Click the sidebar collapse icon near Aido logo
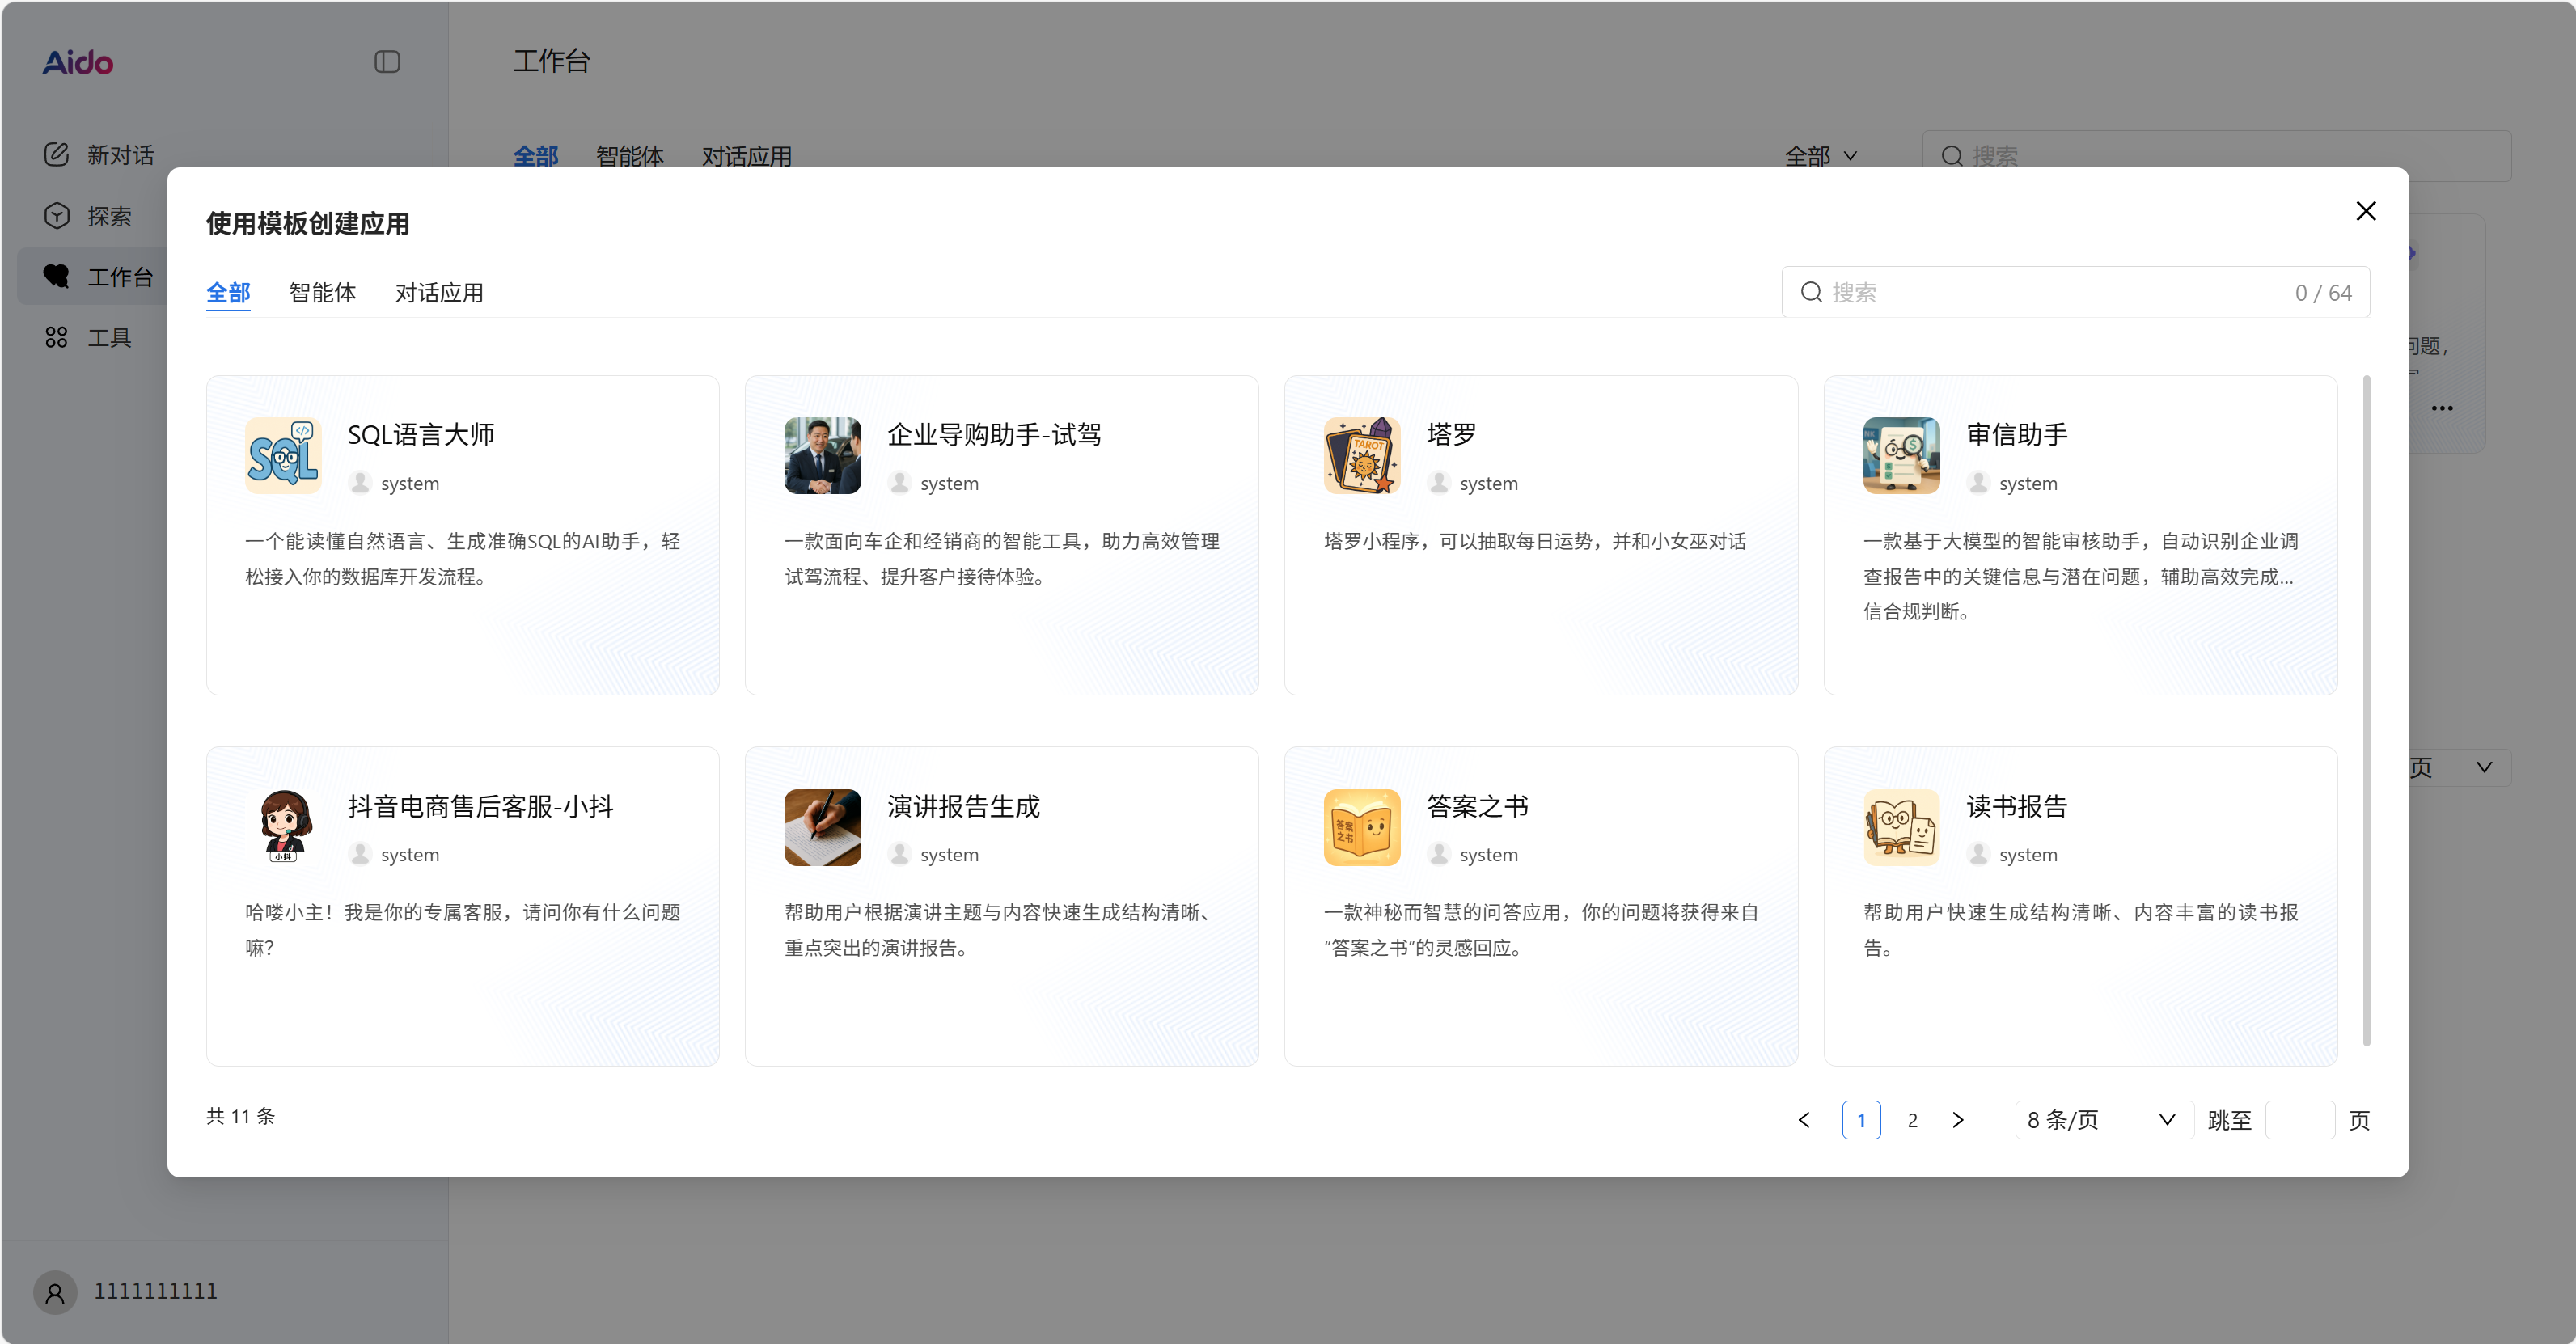This screenshot has width=2576, height=1344. (x=387, y=62)
